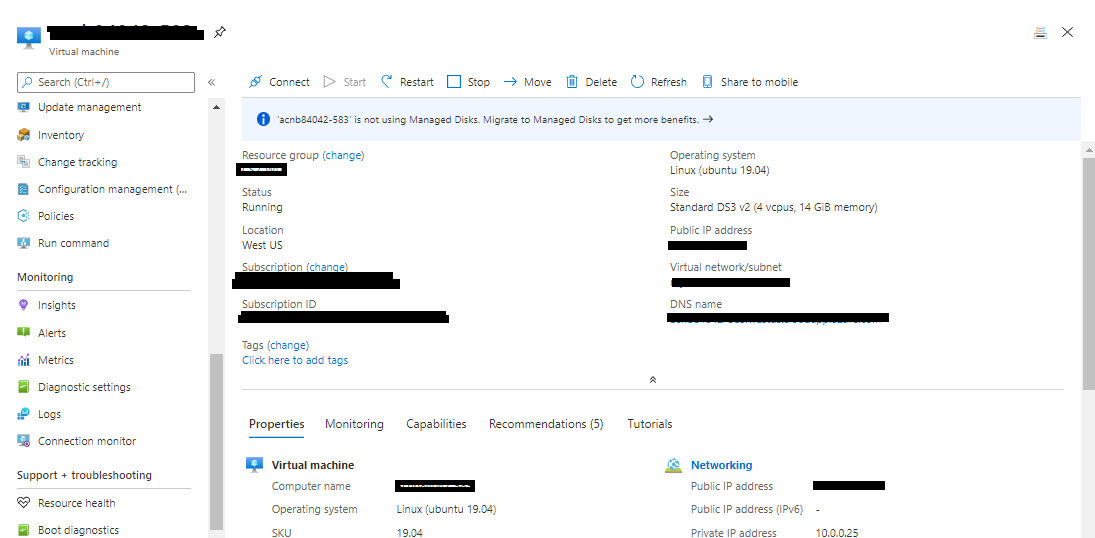Click the Run command icon
The height and width of the screenshot is (538, 1095).
(x=24, y=243)
